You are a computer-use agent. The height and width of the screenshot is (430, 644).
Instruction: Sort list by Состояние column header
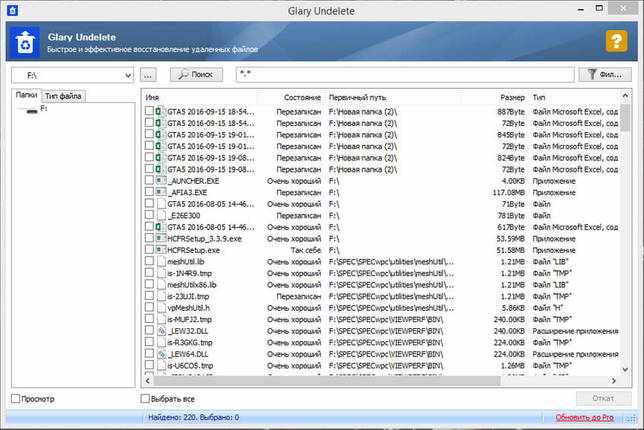pyautogui.click(x=302, y=97)
